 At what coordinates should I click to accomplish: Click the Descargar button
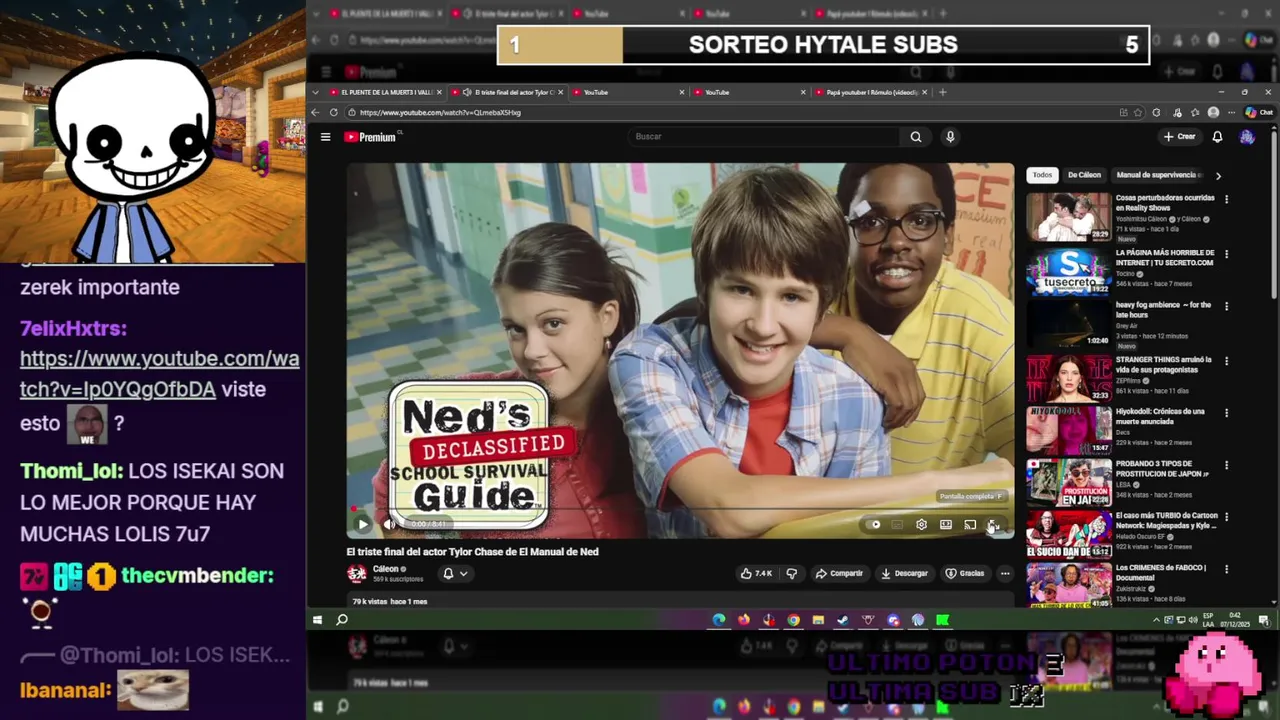(904, 574)
